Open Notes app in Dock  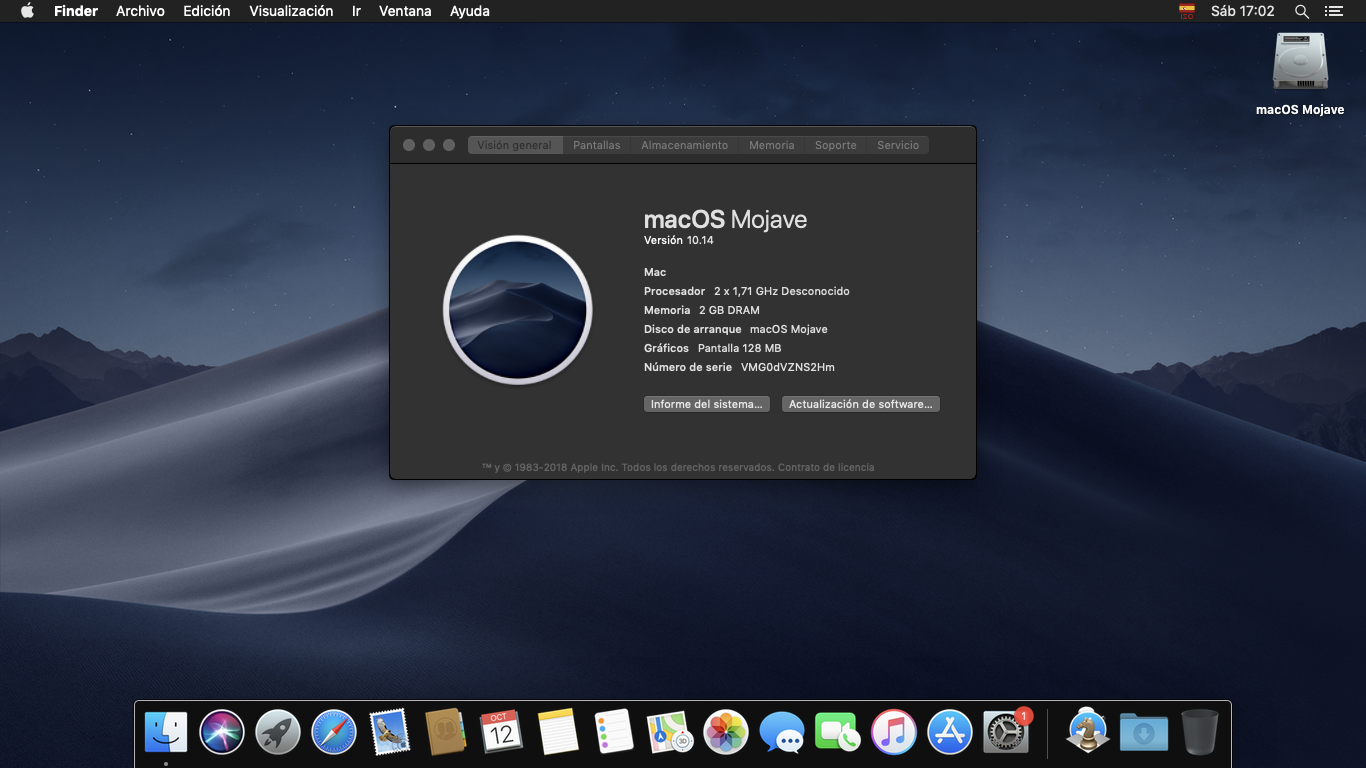pos(558,732)
